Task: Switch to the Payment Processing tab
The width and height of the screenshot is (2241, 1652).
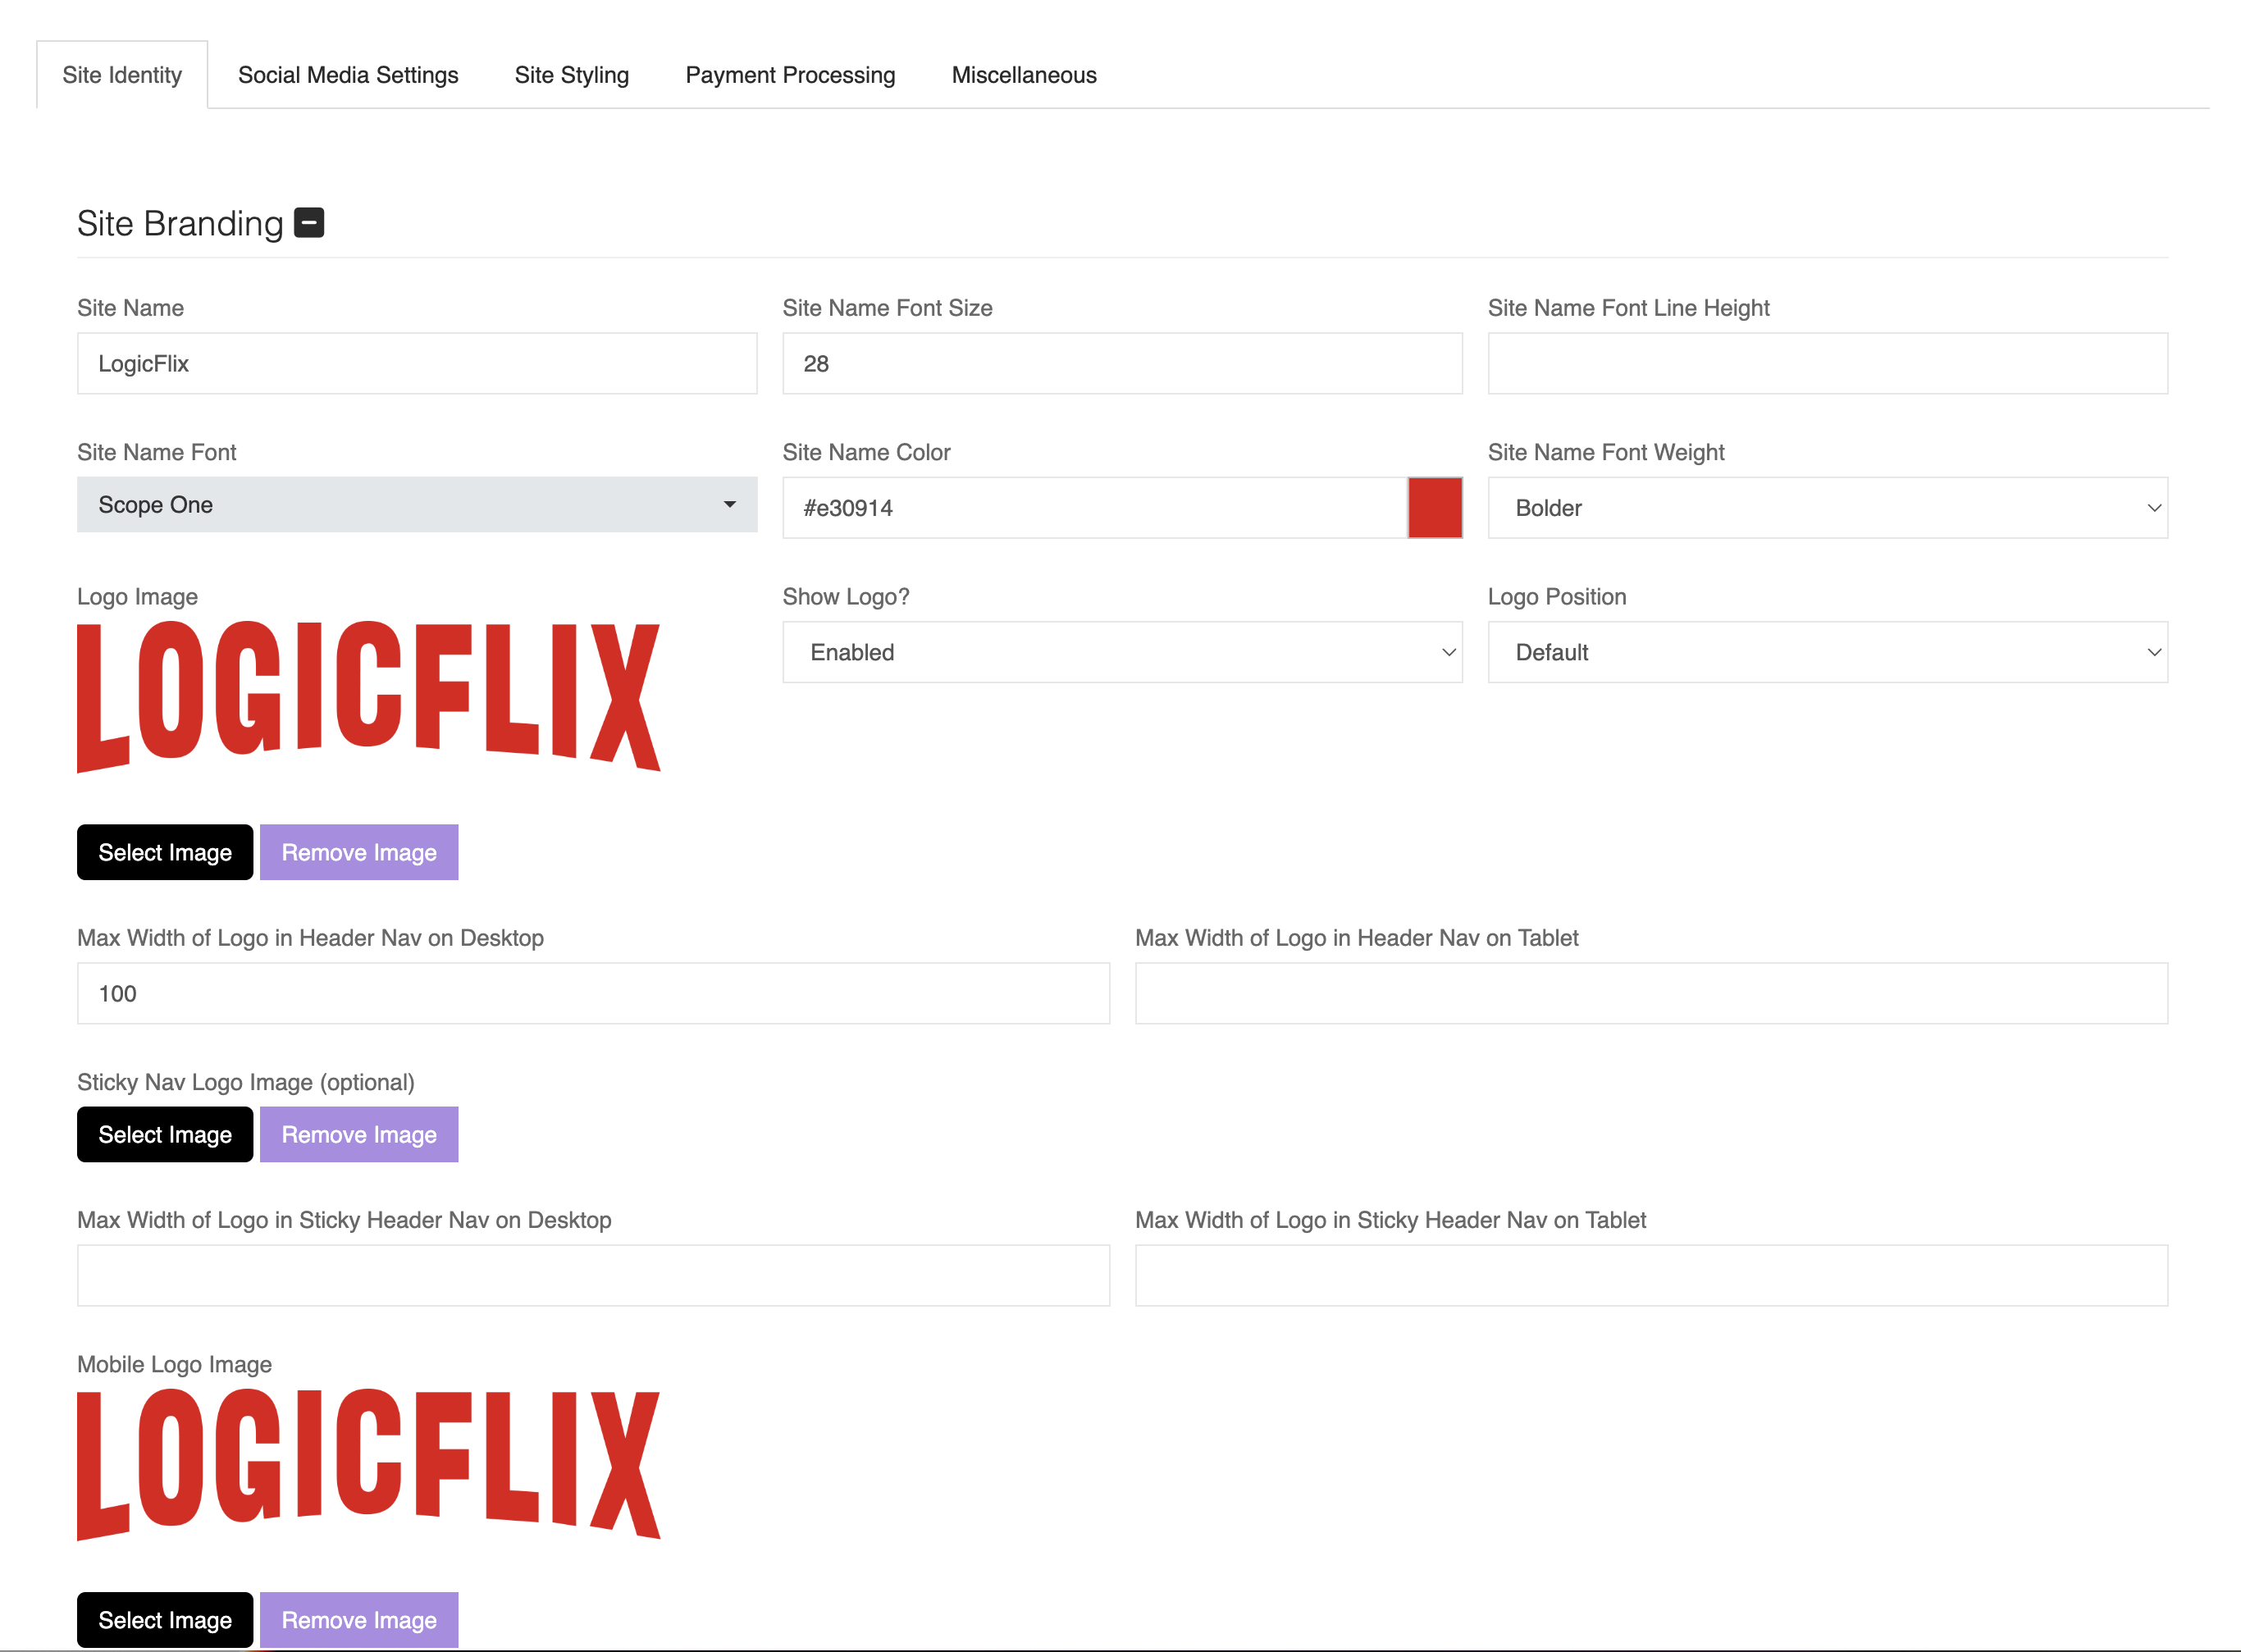Action: tap(789, 74)
